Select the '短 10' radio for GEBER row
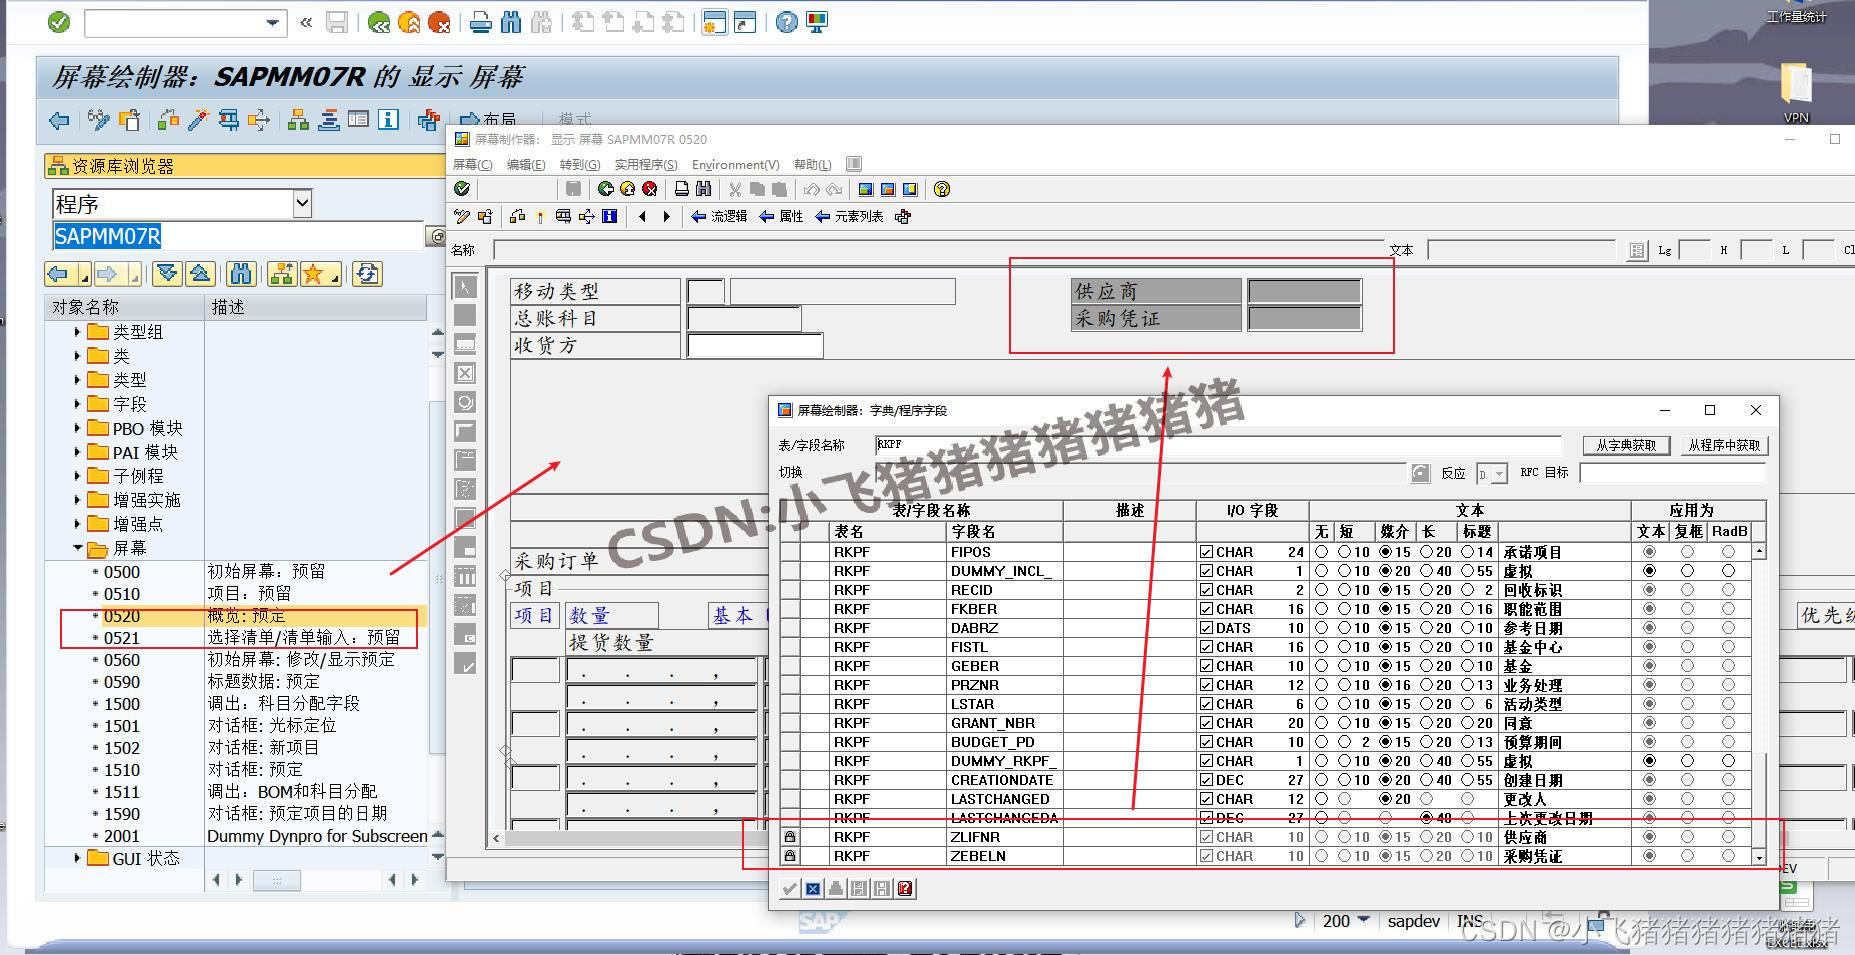 (x=1344, y=666)
